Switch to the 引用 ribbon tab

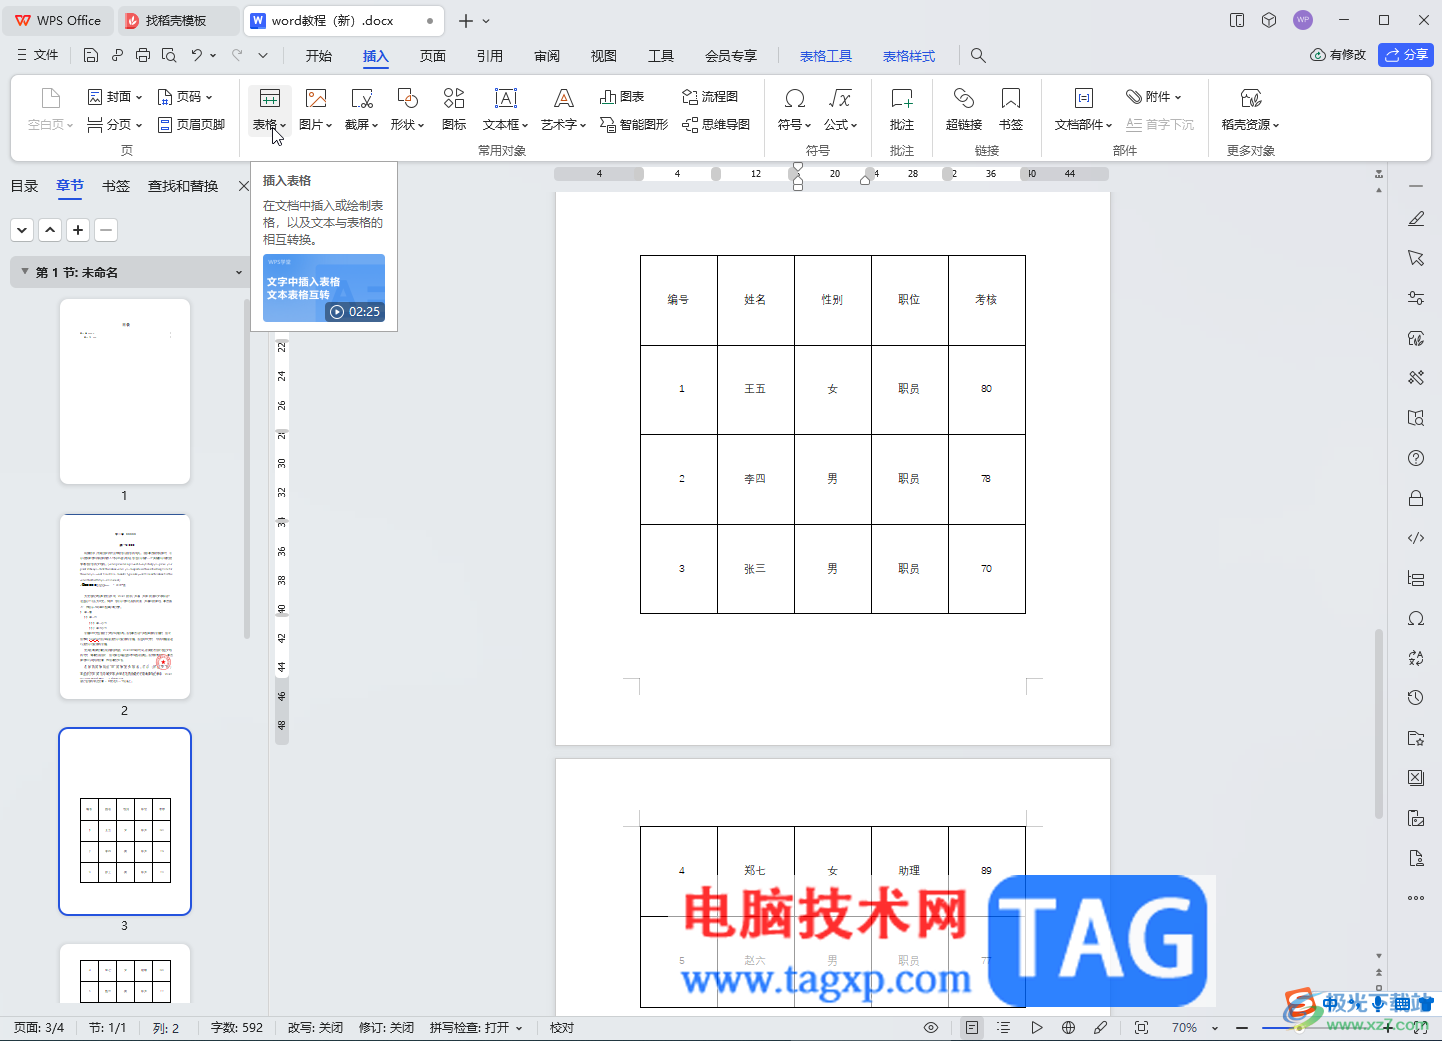490,56
